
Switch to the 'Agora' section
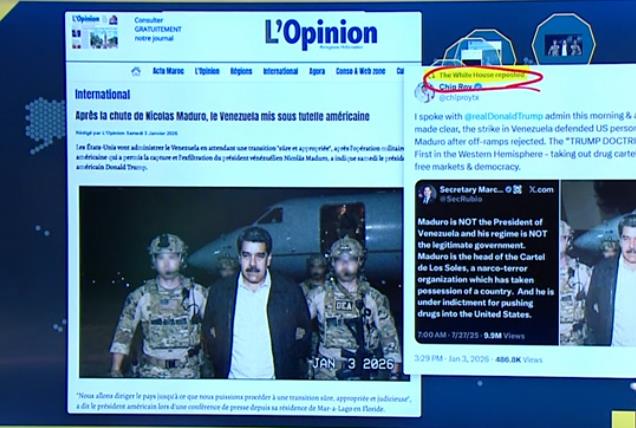(317, 71)
